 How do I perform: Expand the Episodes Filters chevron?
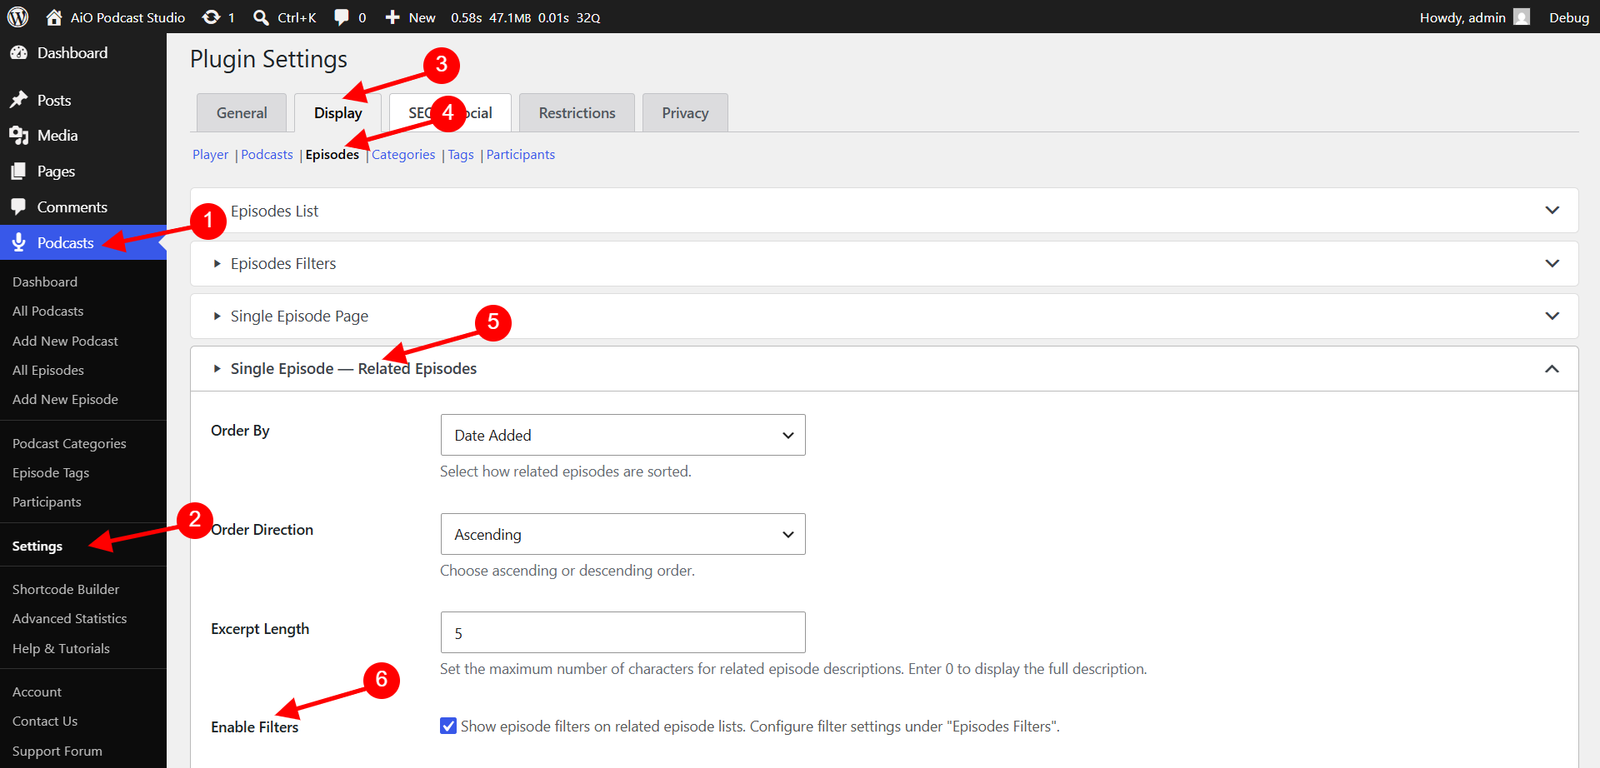[x=1552, y=263]
